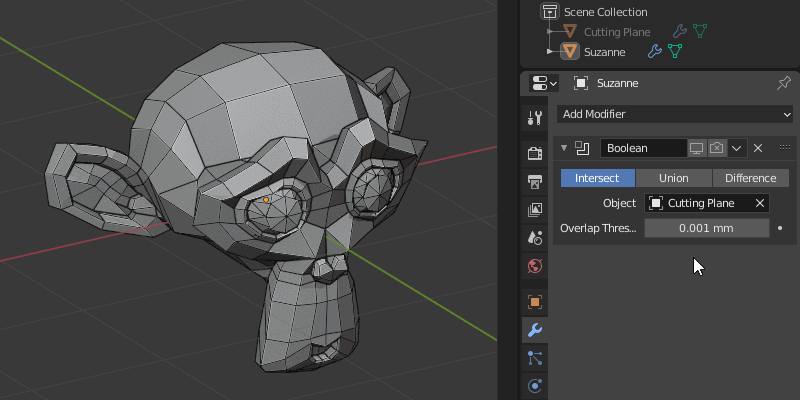Select Scene Collection in the outliner

(606, 12)
